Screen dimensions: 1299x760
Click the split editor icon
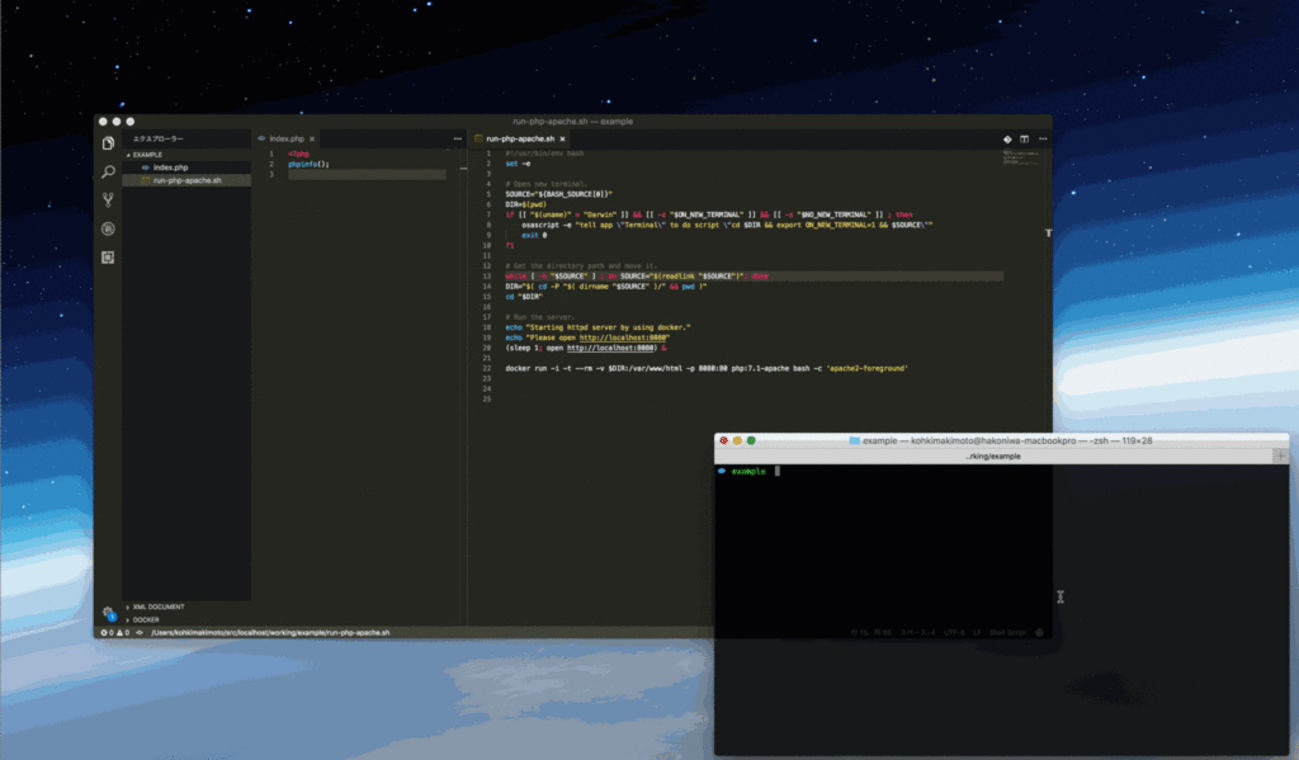(1024, 139)
